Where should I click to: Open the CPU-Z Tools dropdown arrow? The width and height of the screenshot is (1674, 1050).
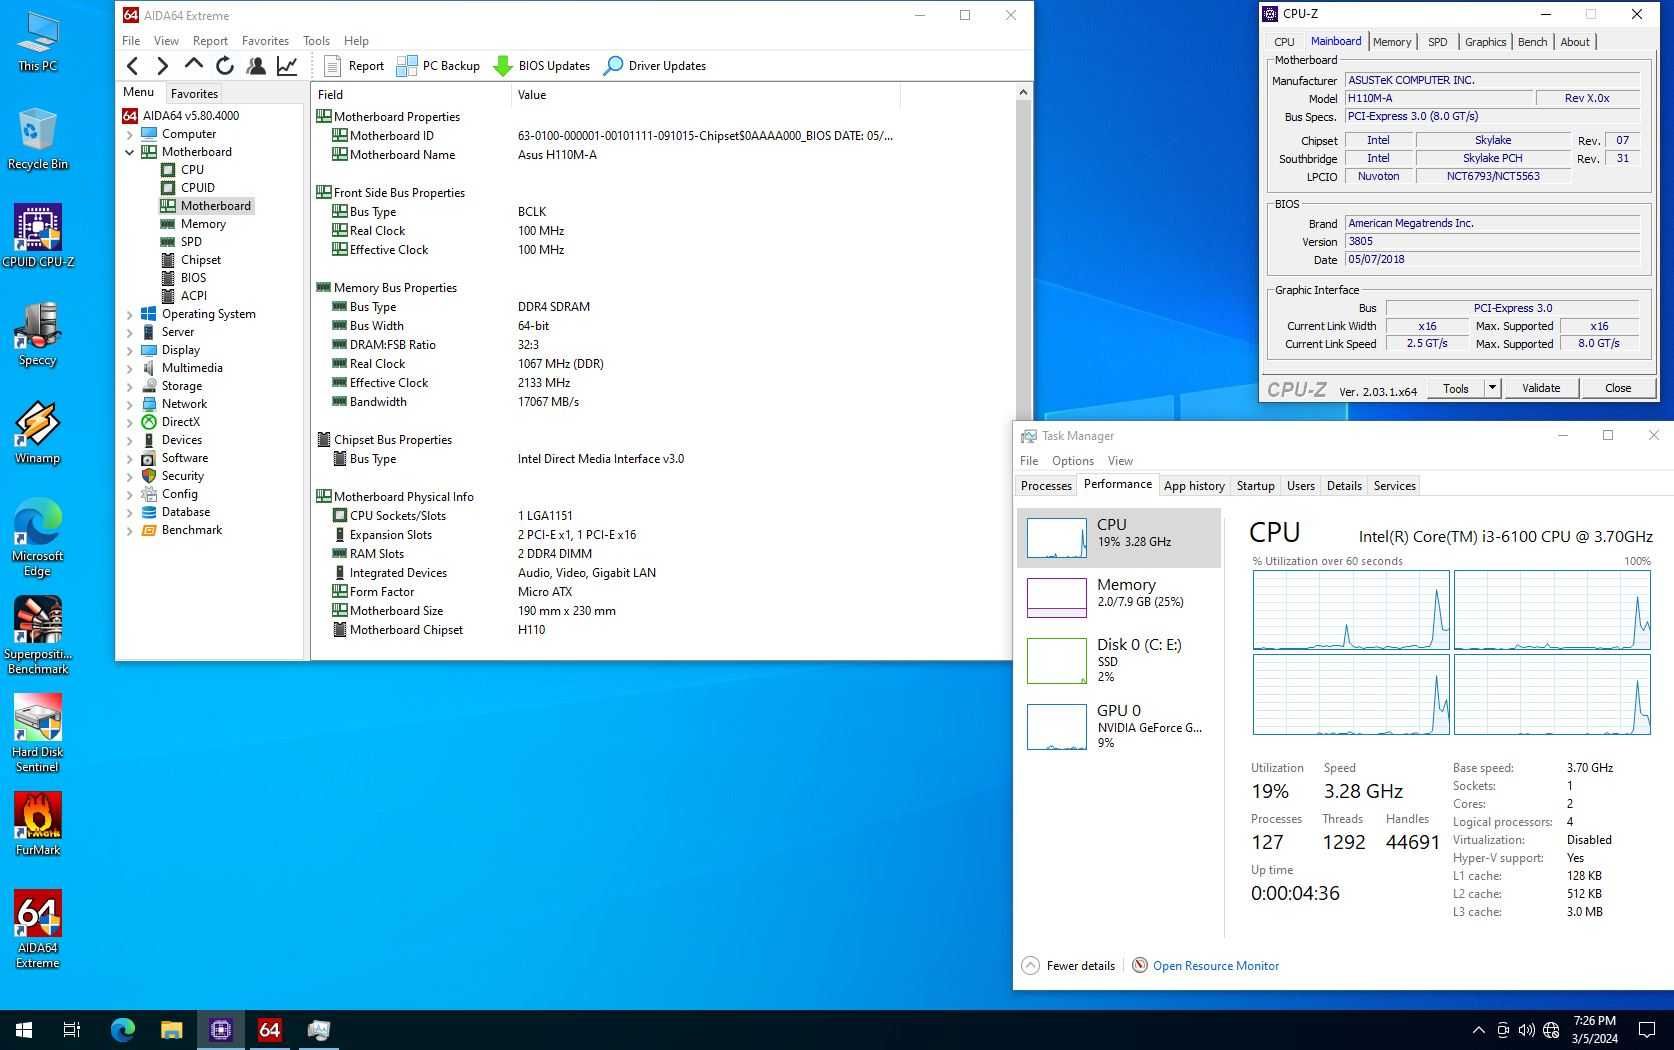point(1492,388)
